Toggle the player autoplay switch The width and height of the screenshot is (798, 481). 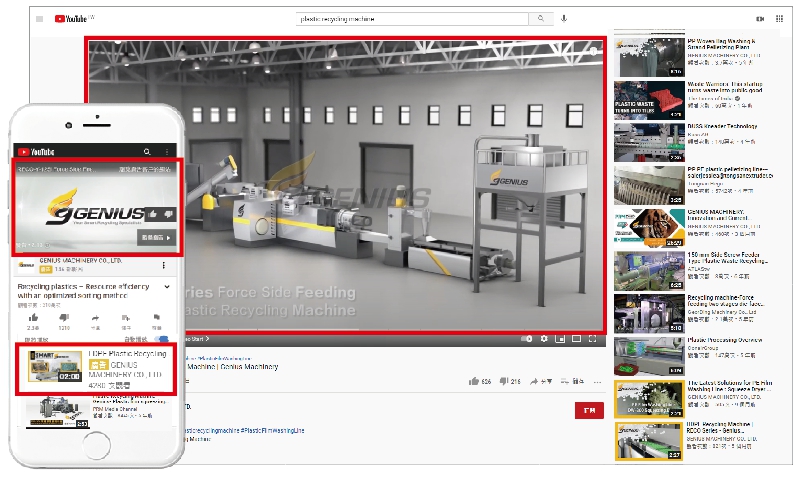(x=527, y=338)
